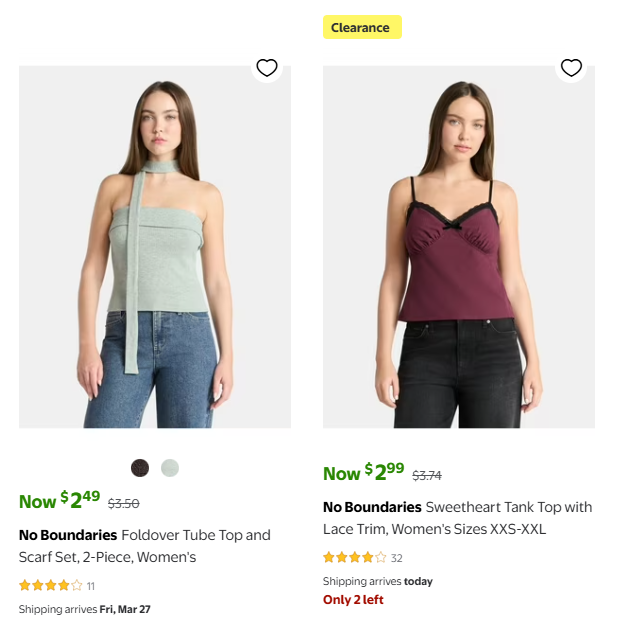View the burgundy tank top product image

click(459, 247)
